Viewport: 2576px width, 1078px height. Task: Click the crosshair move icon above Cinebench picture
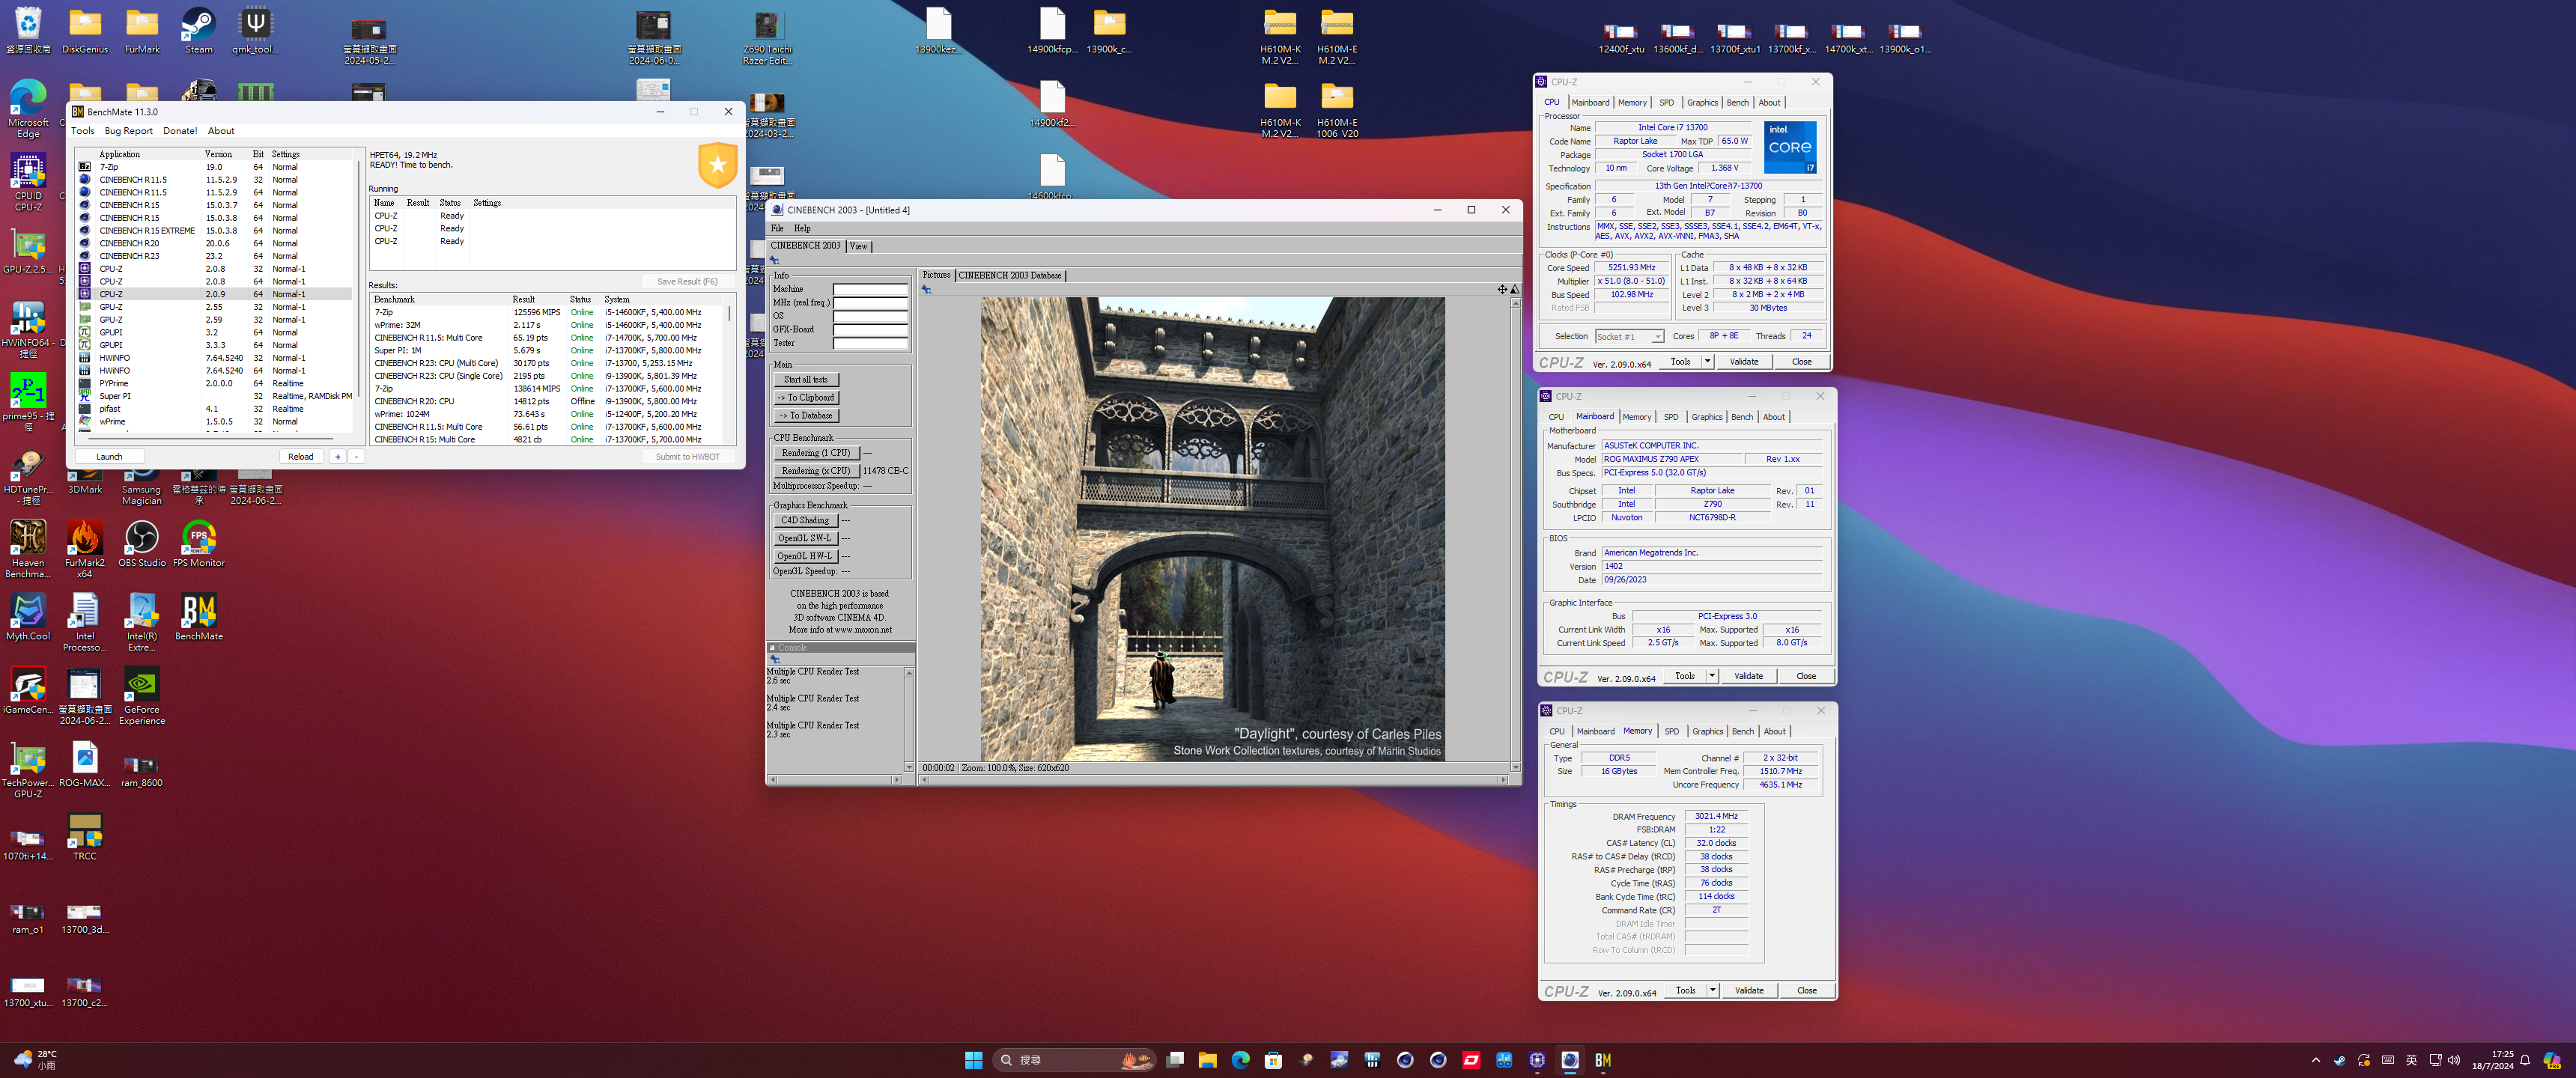pyautogui.click(x=1501, y=289)
